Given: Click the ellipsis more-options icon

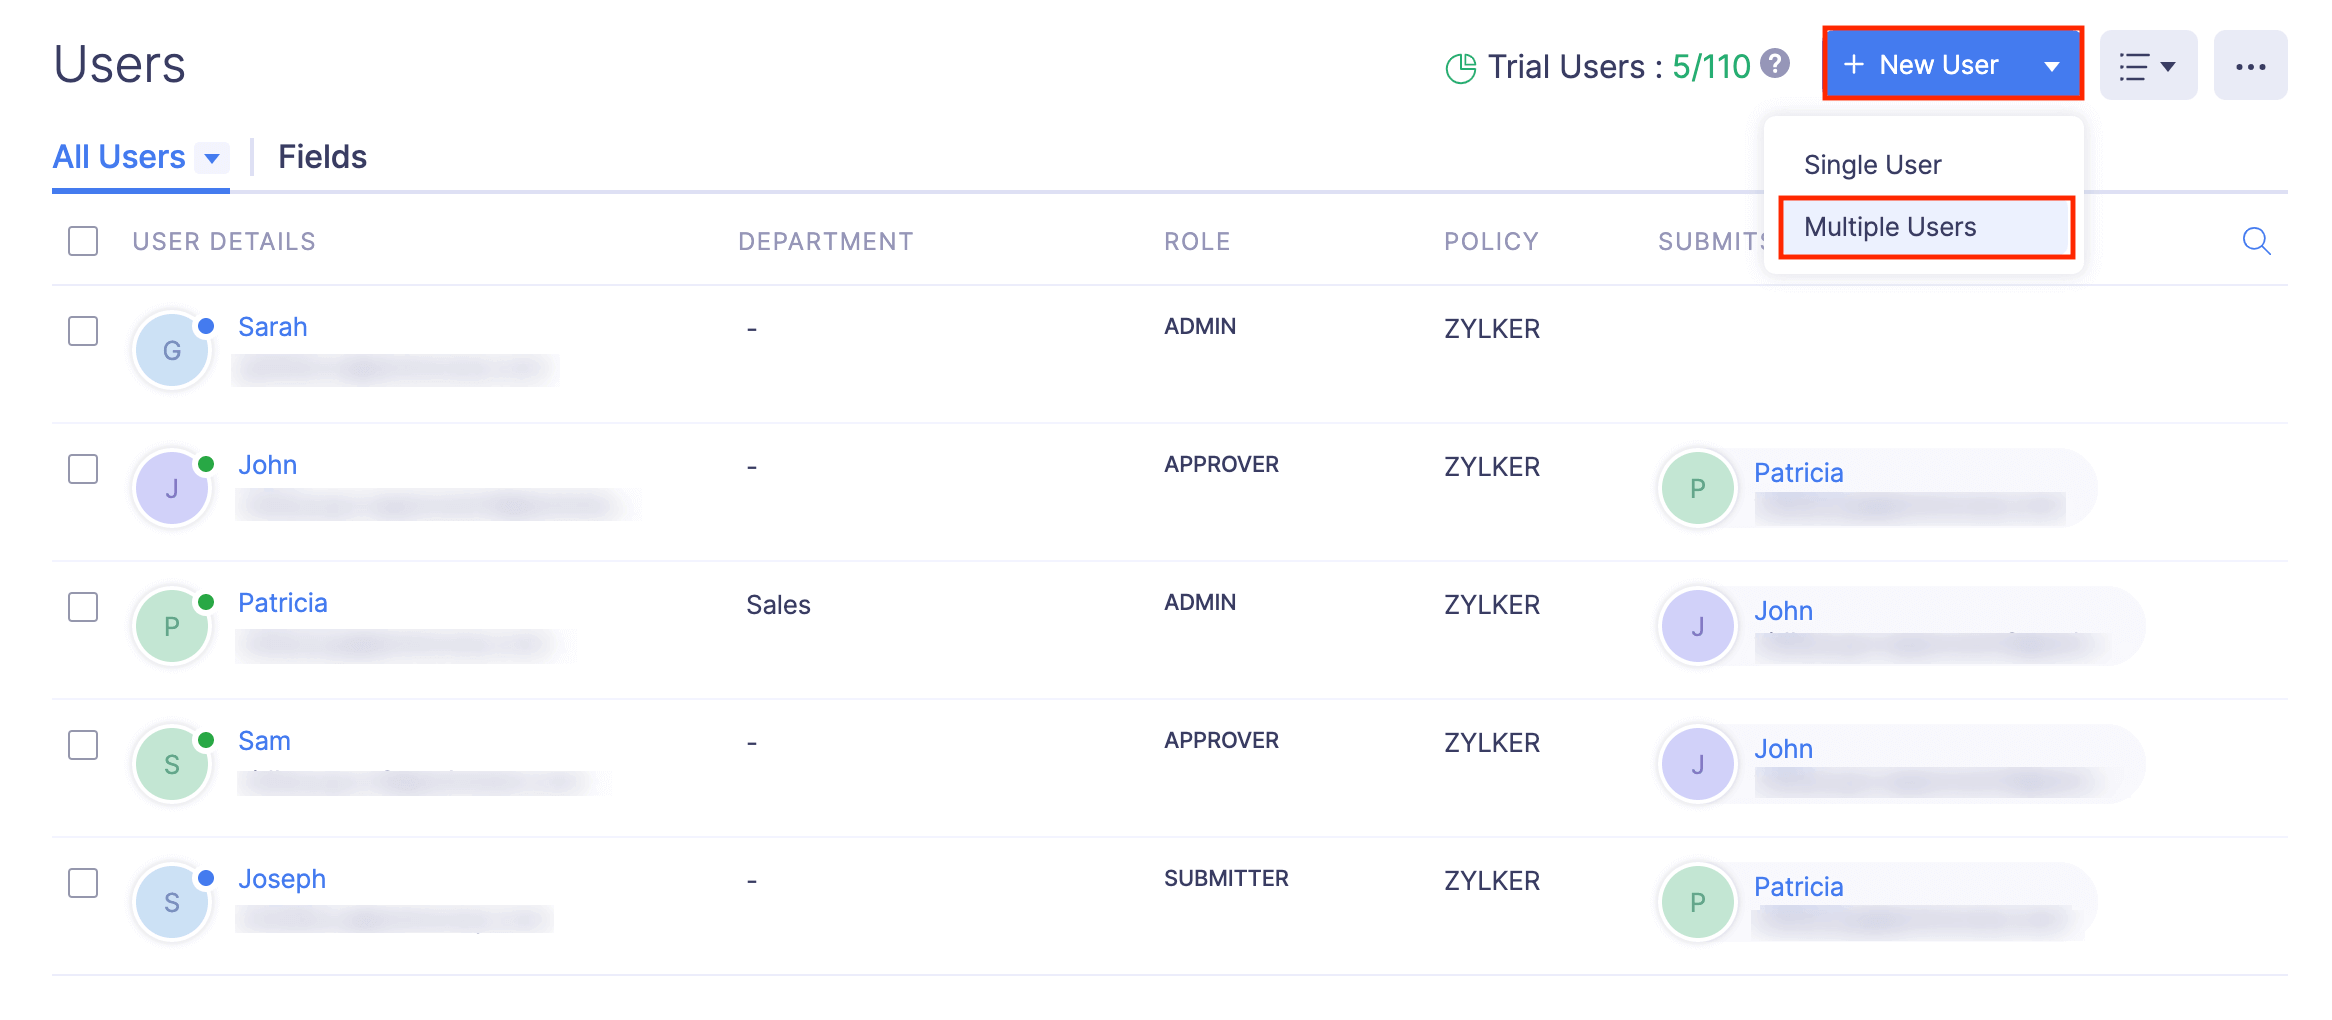Looking at the screenshot, I should pos(2250,64).
